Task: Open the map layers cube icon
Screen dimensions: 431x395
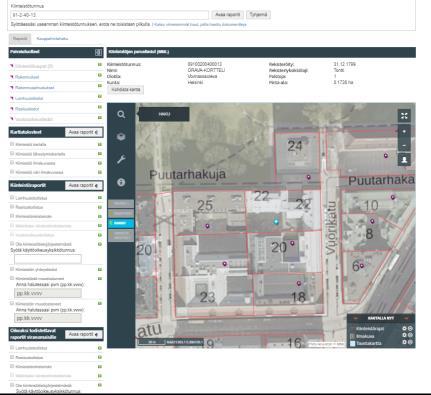Action: 121,137
